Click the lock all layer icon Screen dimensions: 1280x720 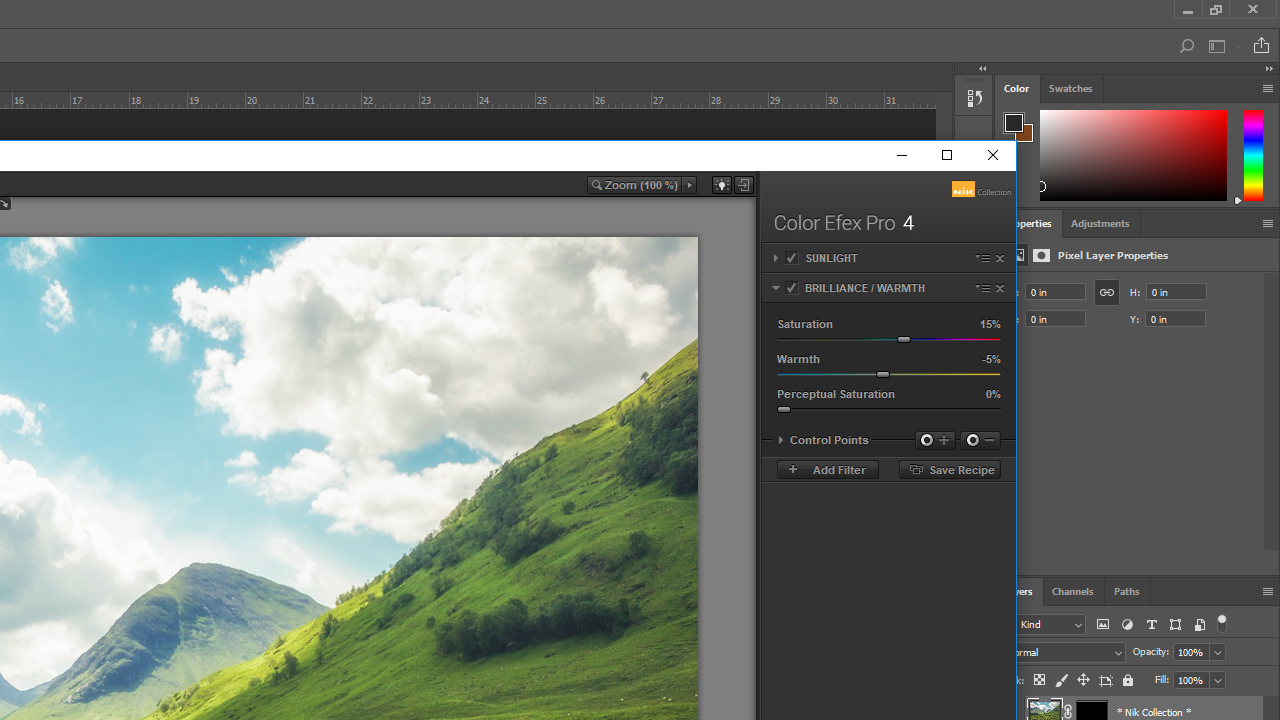pos(1128,681)
